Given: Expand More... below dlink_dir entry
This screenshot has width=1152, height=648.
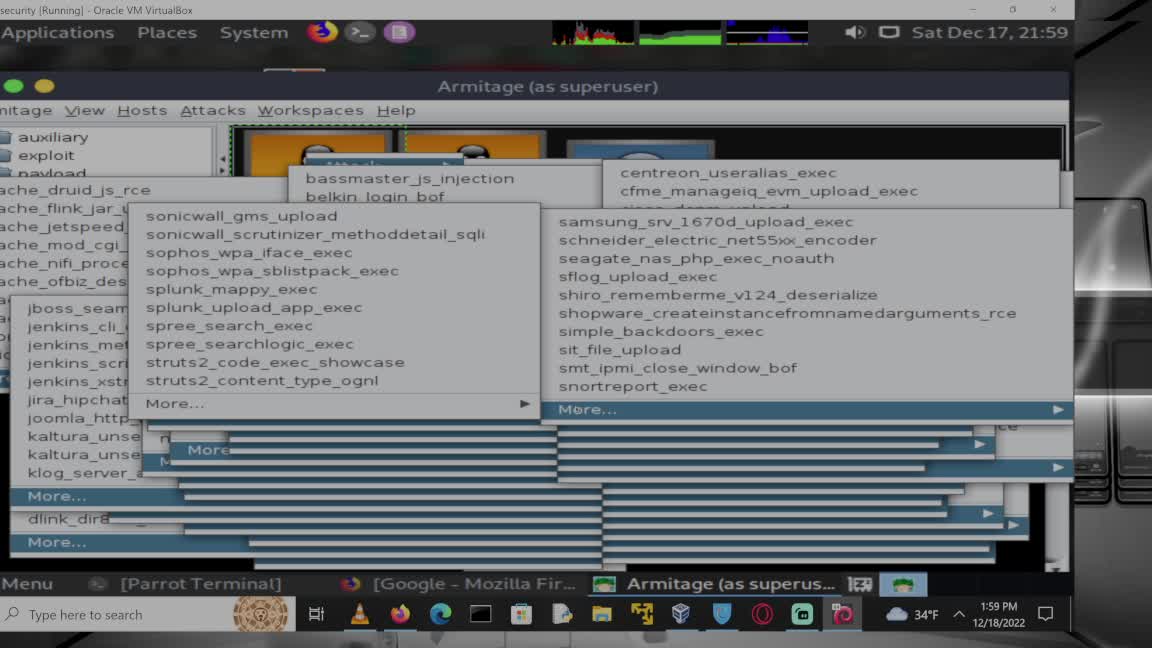Looking at the screenshot, I should [130, 543].
